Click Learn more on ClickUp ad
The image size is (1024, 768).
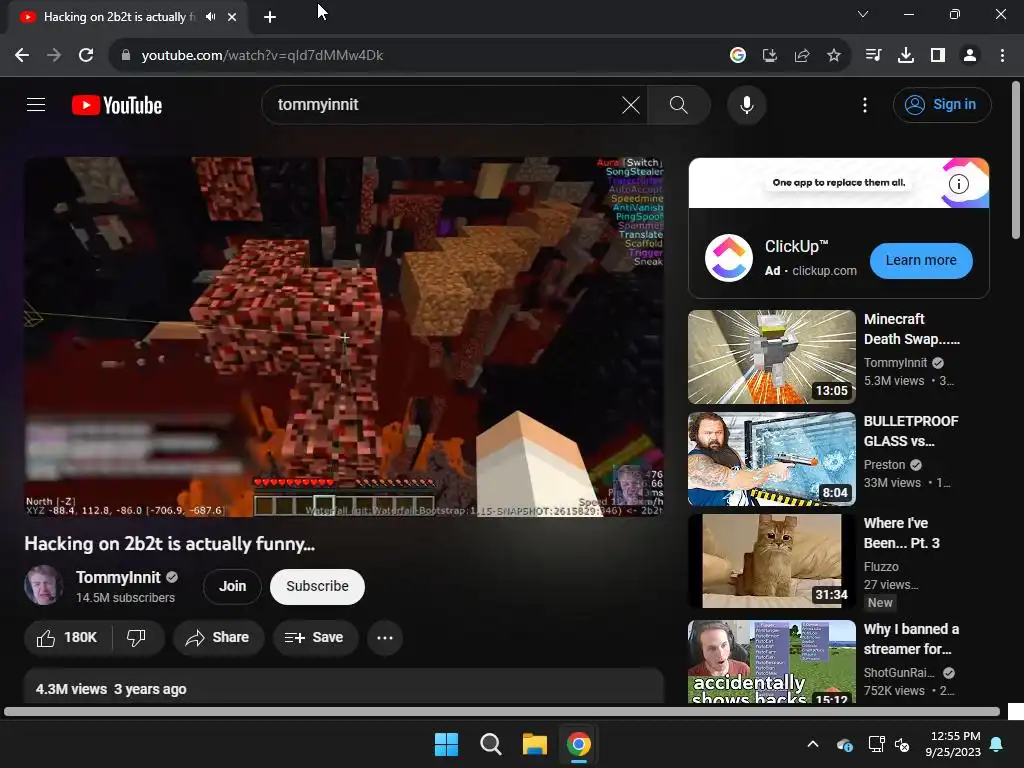[921, 261]
